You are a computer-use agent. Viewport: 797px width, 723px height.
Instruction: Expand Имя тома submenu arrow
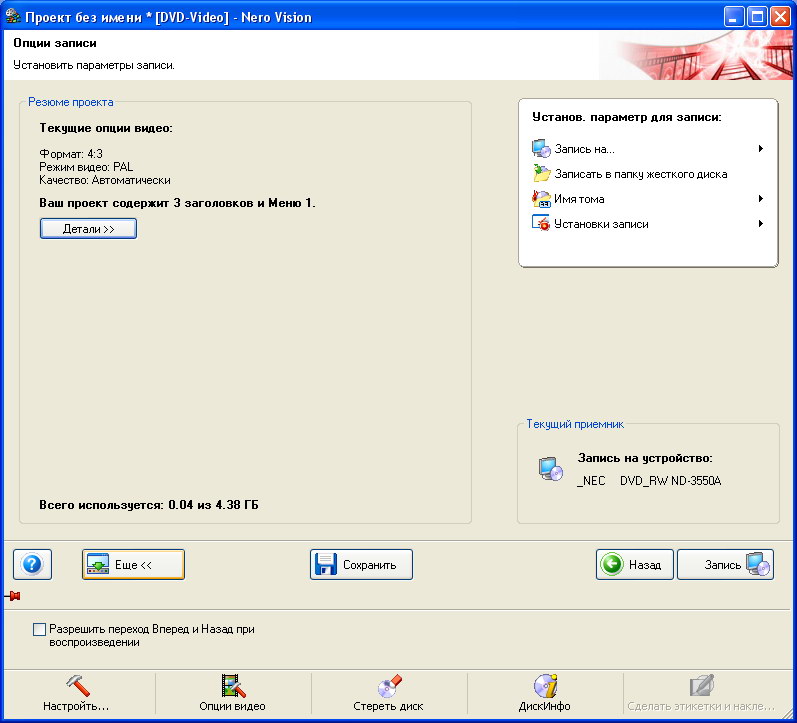point(761,198)
